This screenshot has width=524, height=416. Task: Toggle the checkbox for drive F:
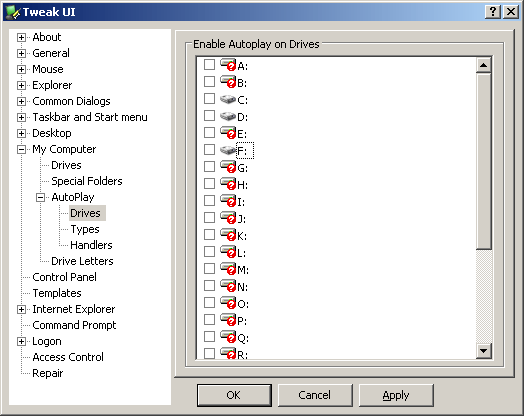(209, 150)
